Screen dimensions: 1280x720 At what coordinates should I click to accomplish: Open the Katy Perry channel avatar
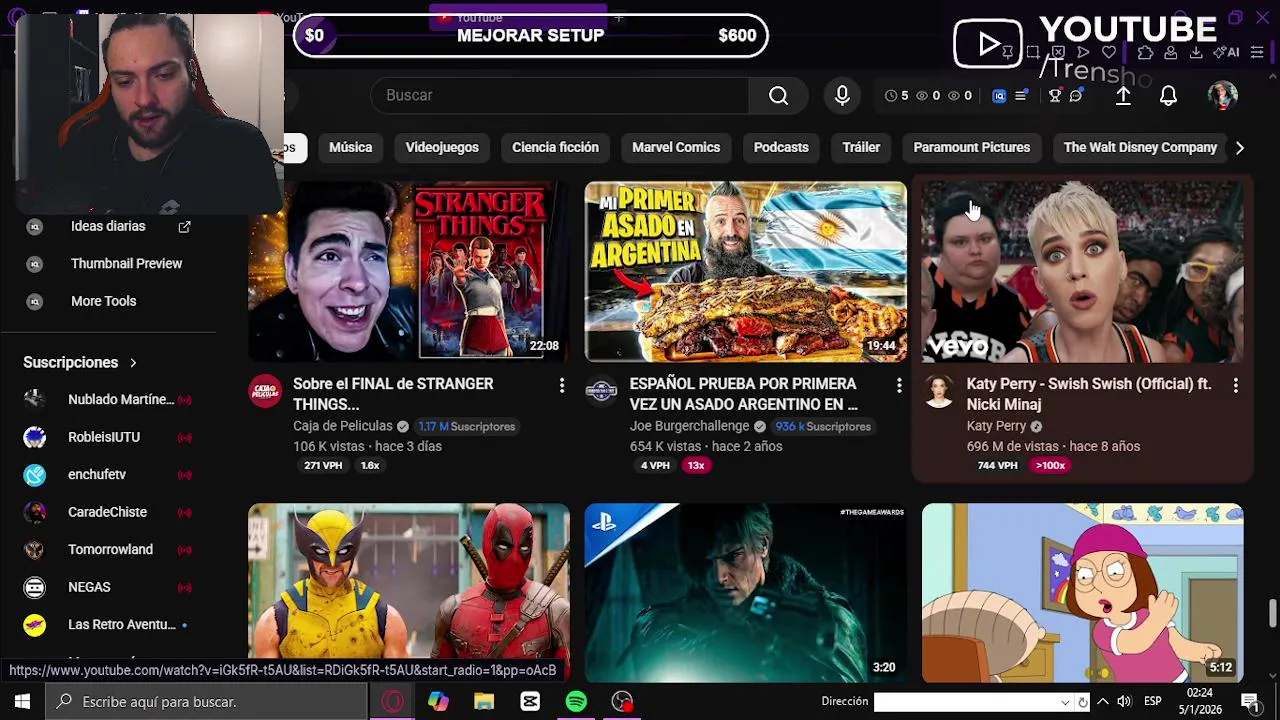[x=938, y=391]
